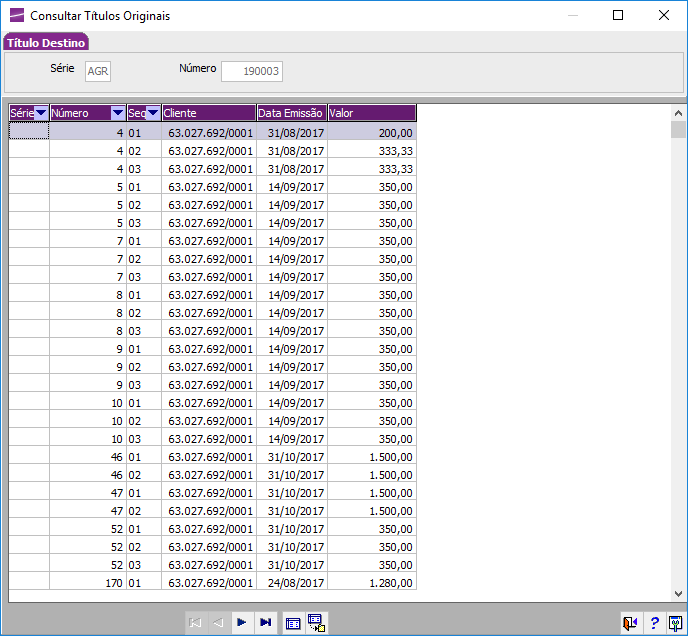The height and width of the screenshot is (636, 688).
Task: Click the Número field showing 190003
Action: 252,71
